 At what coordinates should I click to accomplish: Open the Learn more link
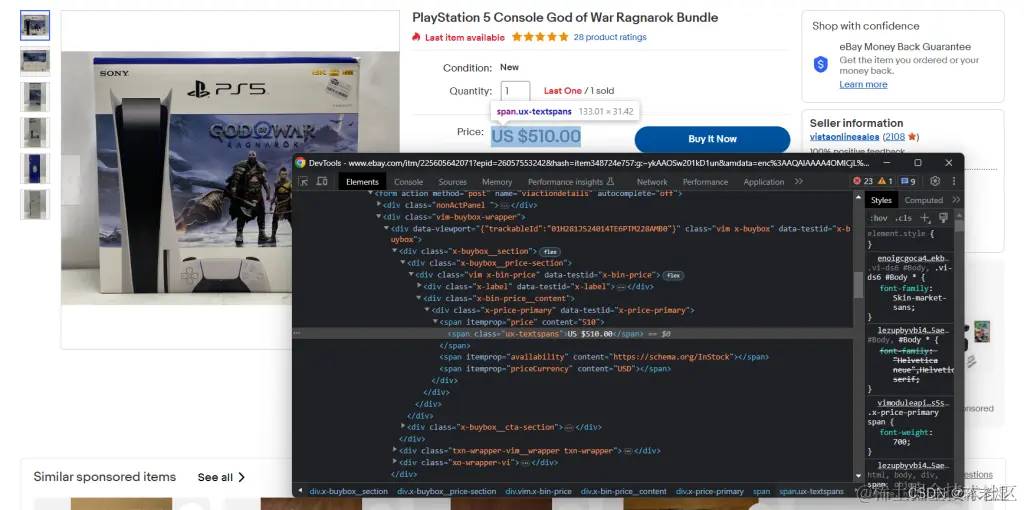pos(863,84)
